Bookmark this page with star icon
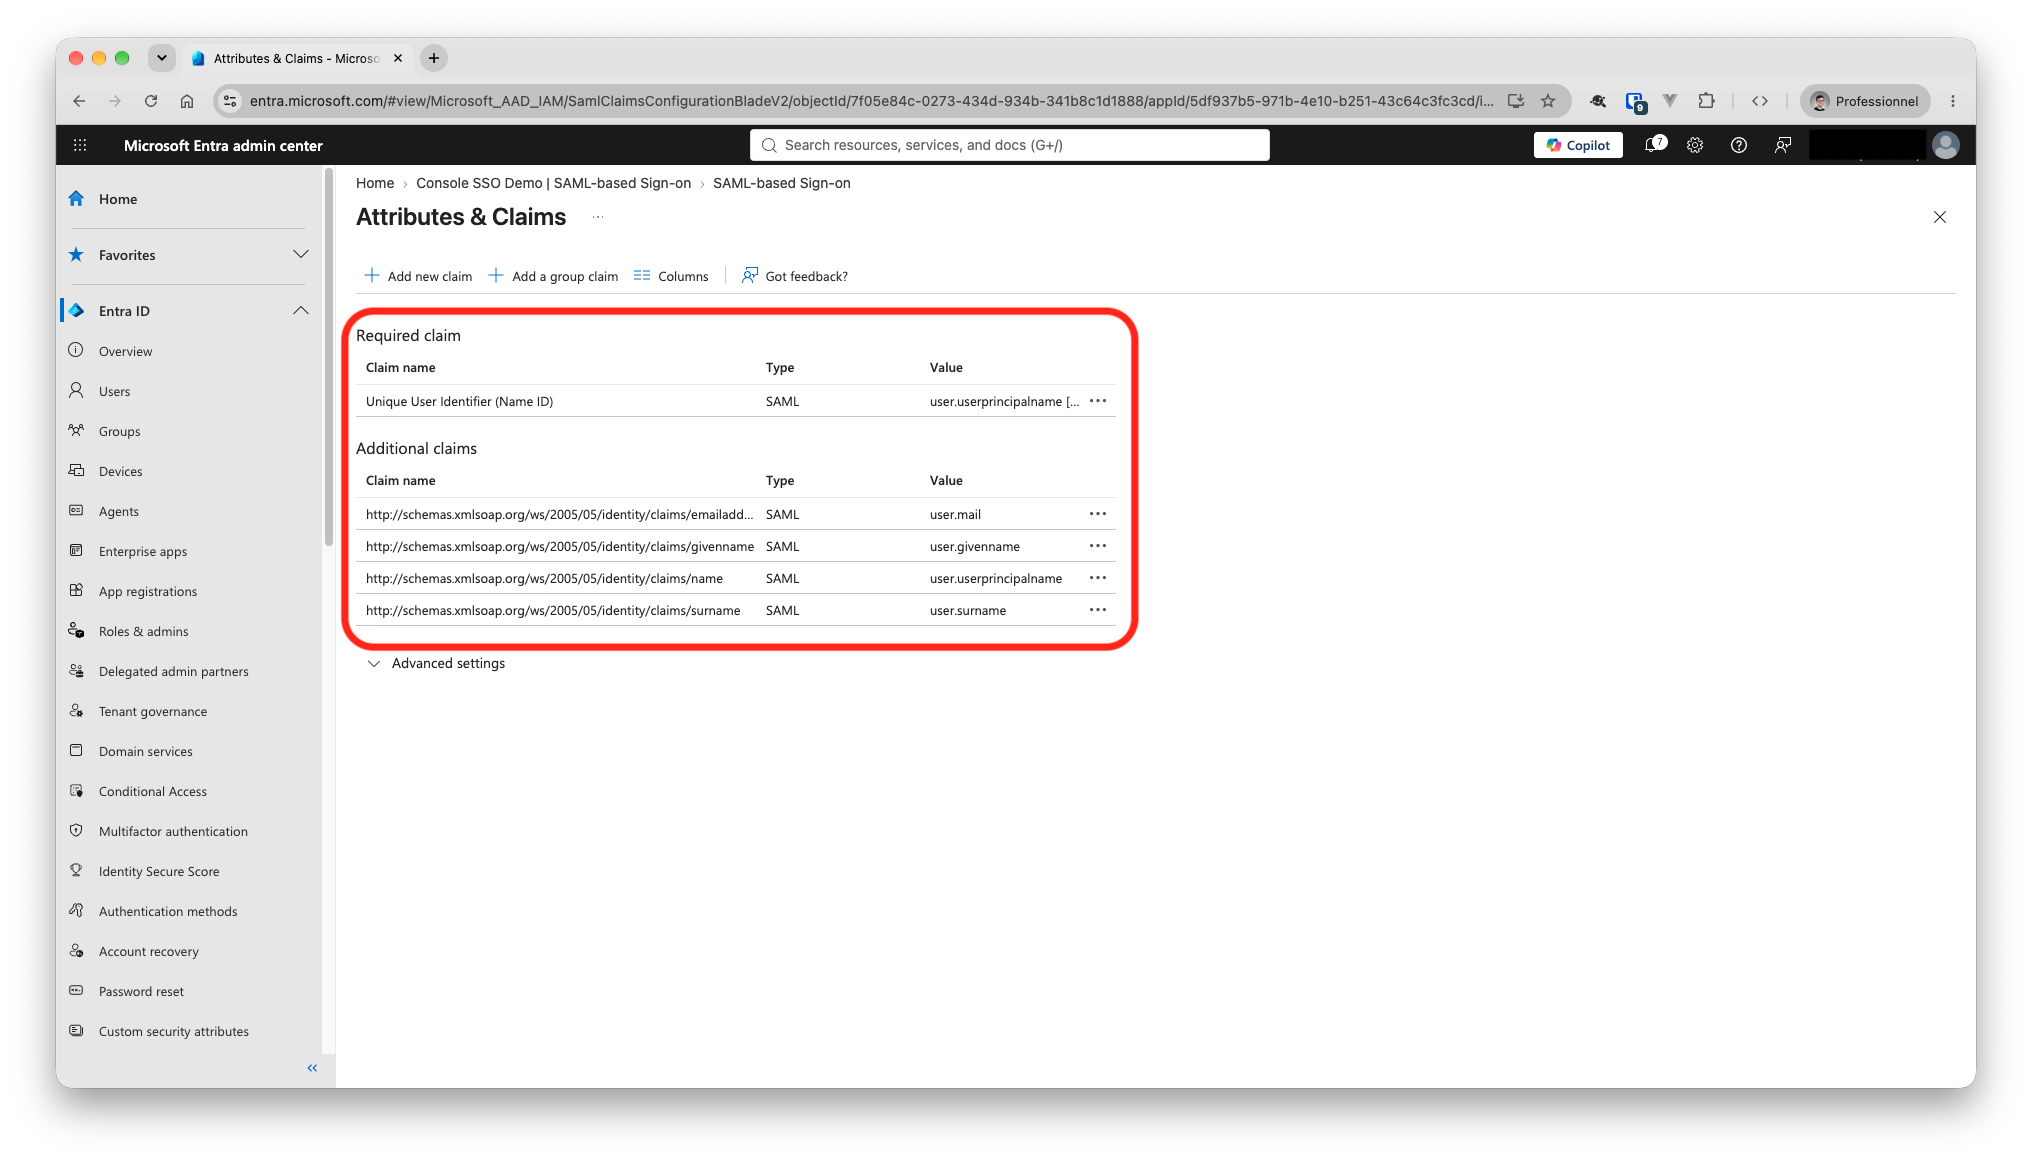This screenshot has height=1162, width=2032. 1548,101
